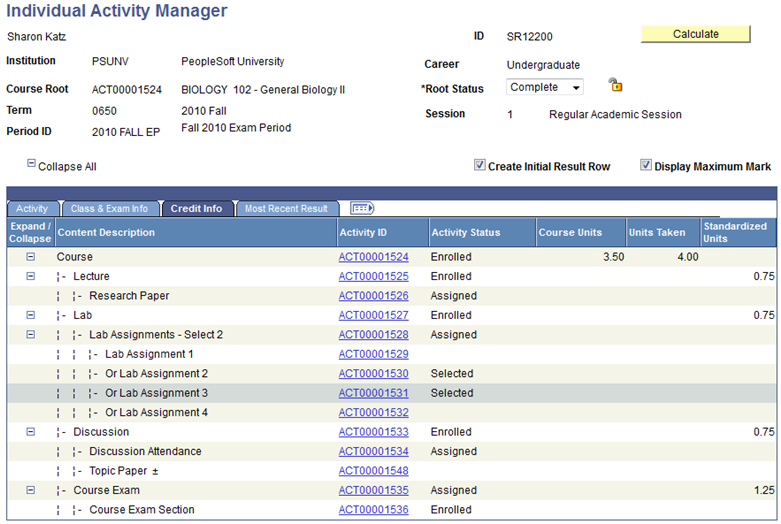
Task: Open activity link ACT00001525
Action: [374, 276]
